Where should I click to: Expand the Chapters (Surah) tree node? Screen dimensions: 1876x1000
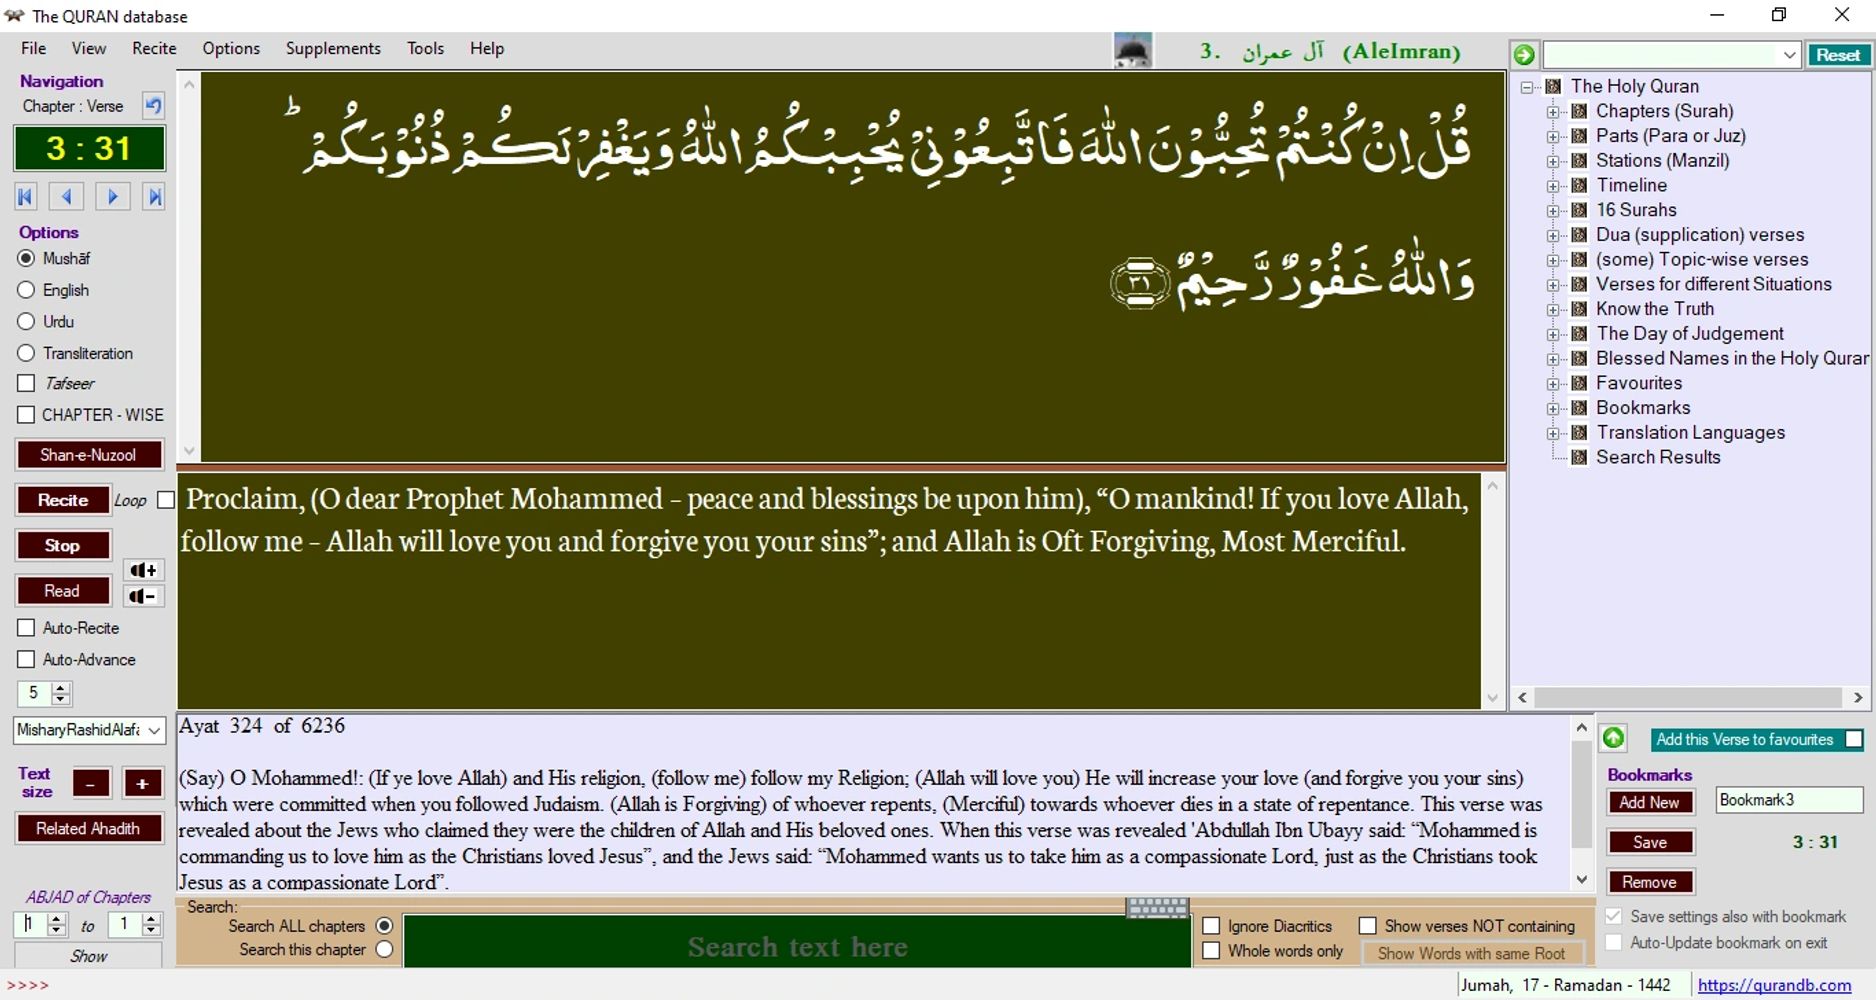(1553, 112)
